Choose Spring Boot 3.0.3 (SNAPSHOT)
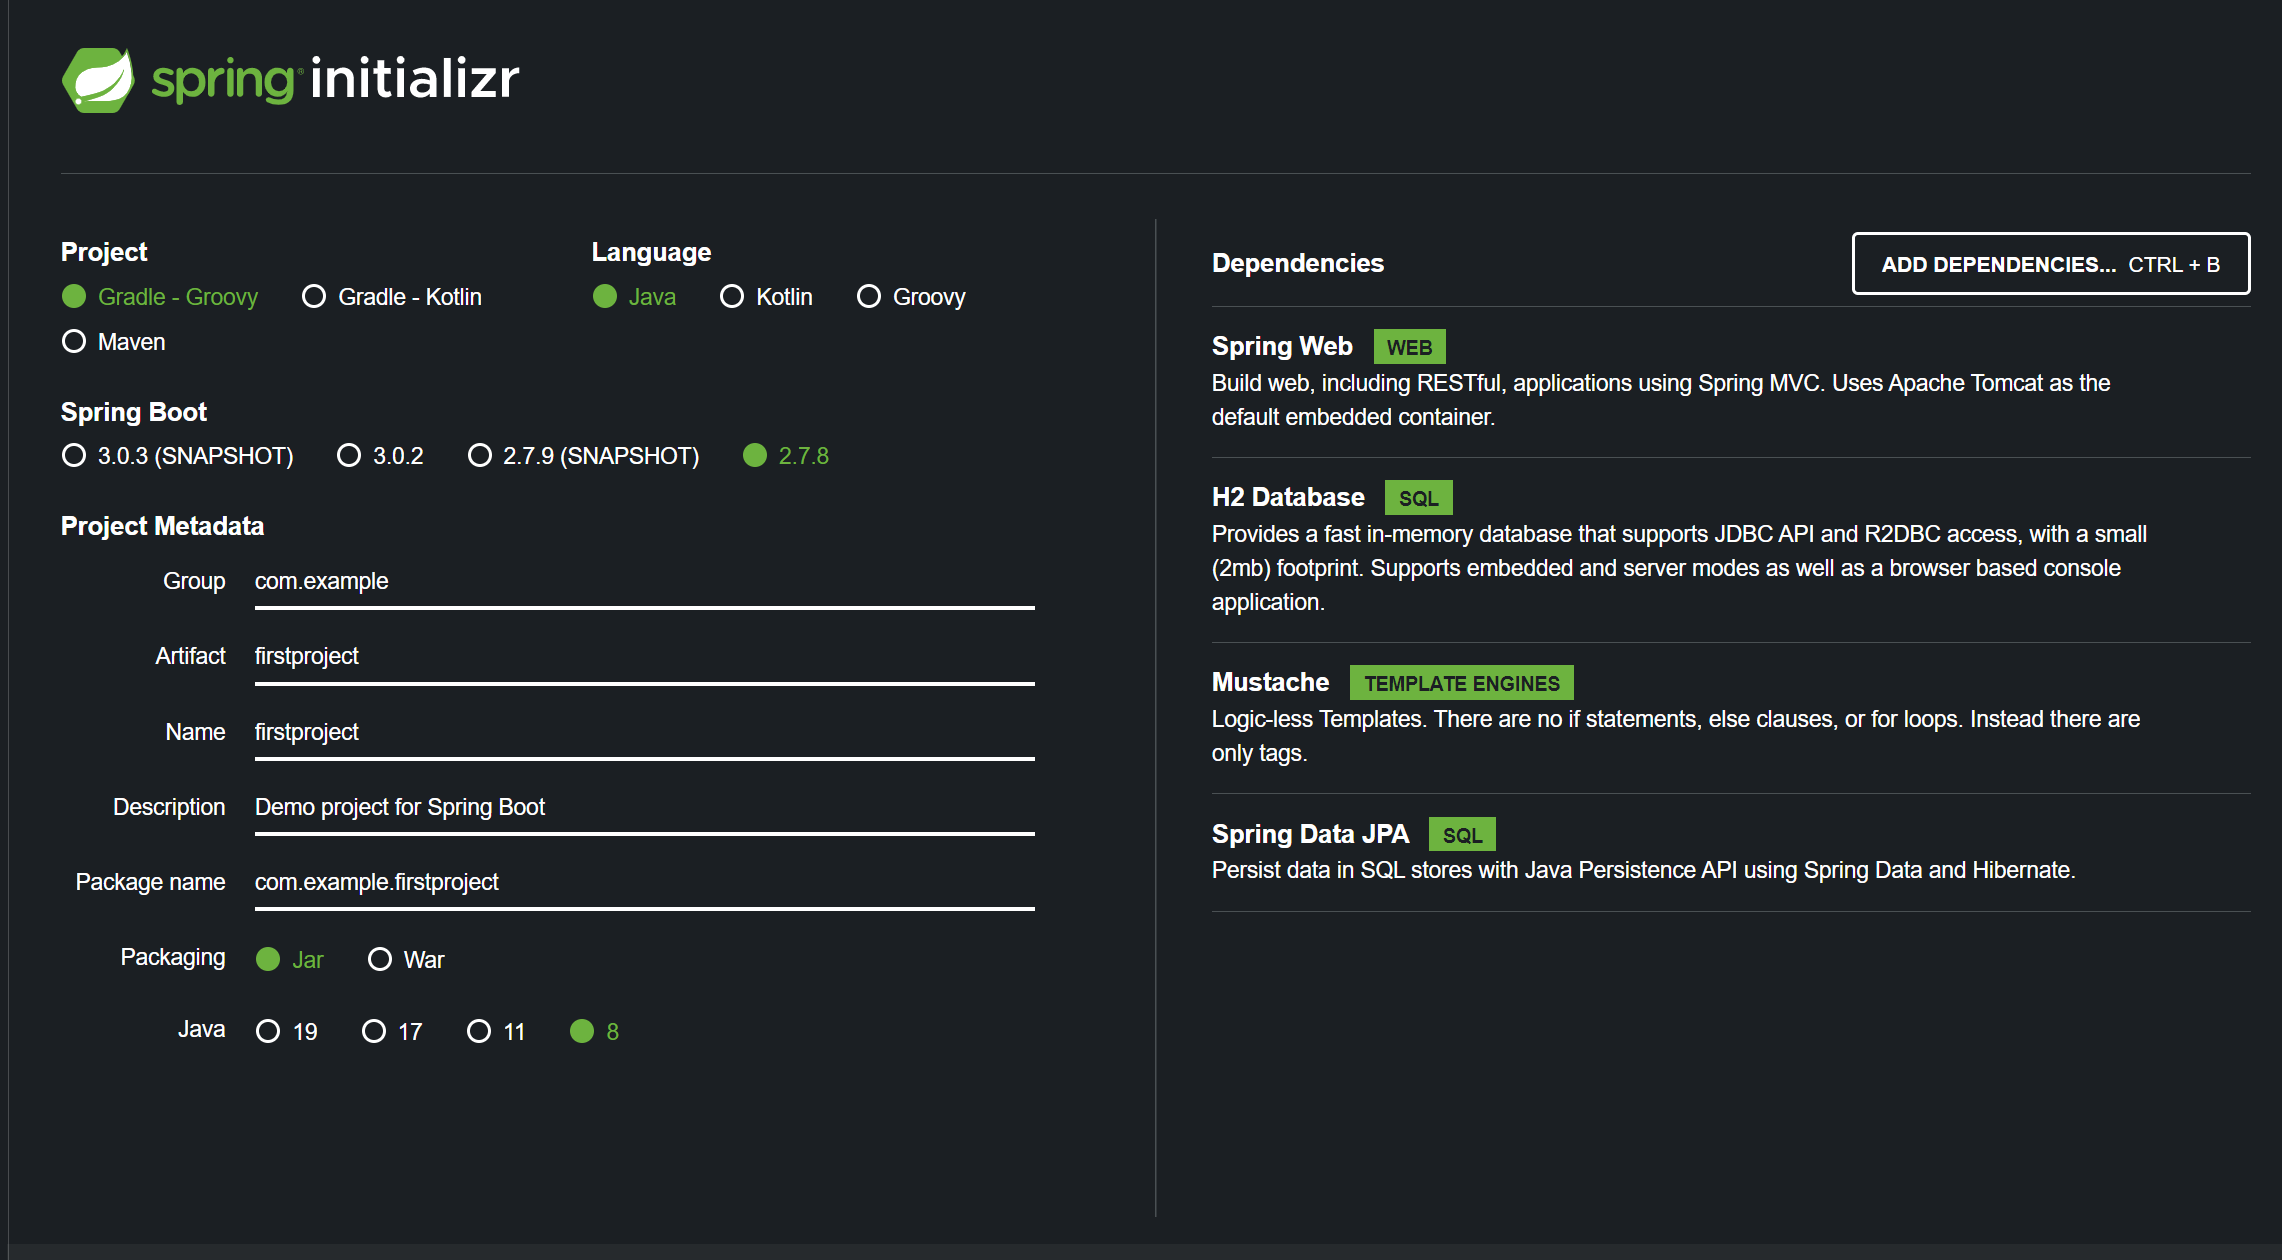This screenshot has width=2282, height=1260. 74,456
